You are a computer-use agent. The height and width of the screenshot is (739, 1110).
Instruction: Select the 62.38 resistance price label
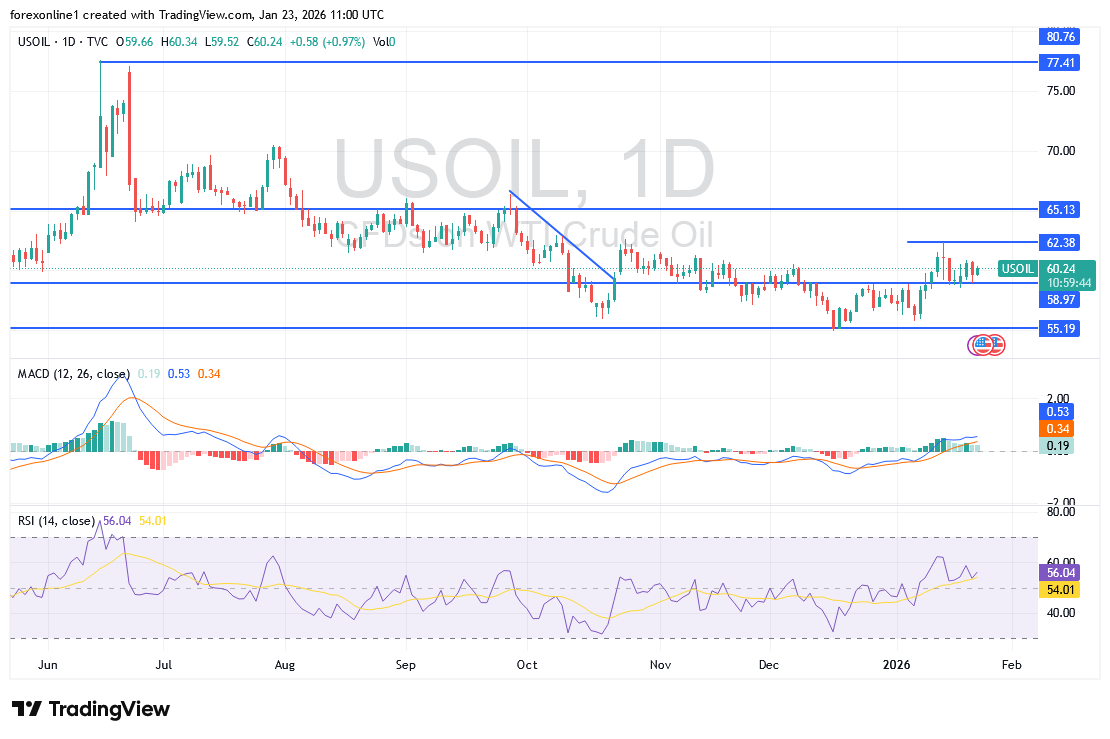(1060, 242)
